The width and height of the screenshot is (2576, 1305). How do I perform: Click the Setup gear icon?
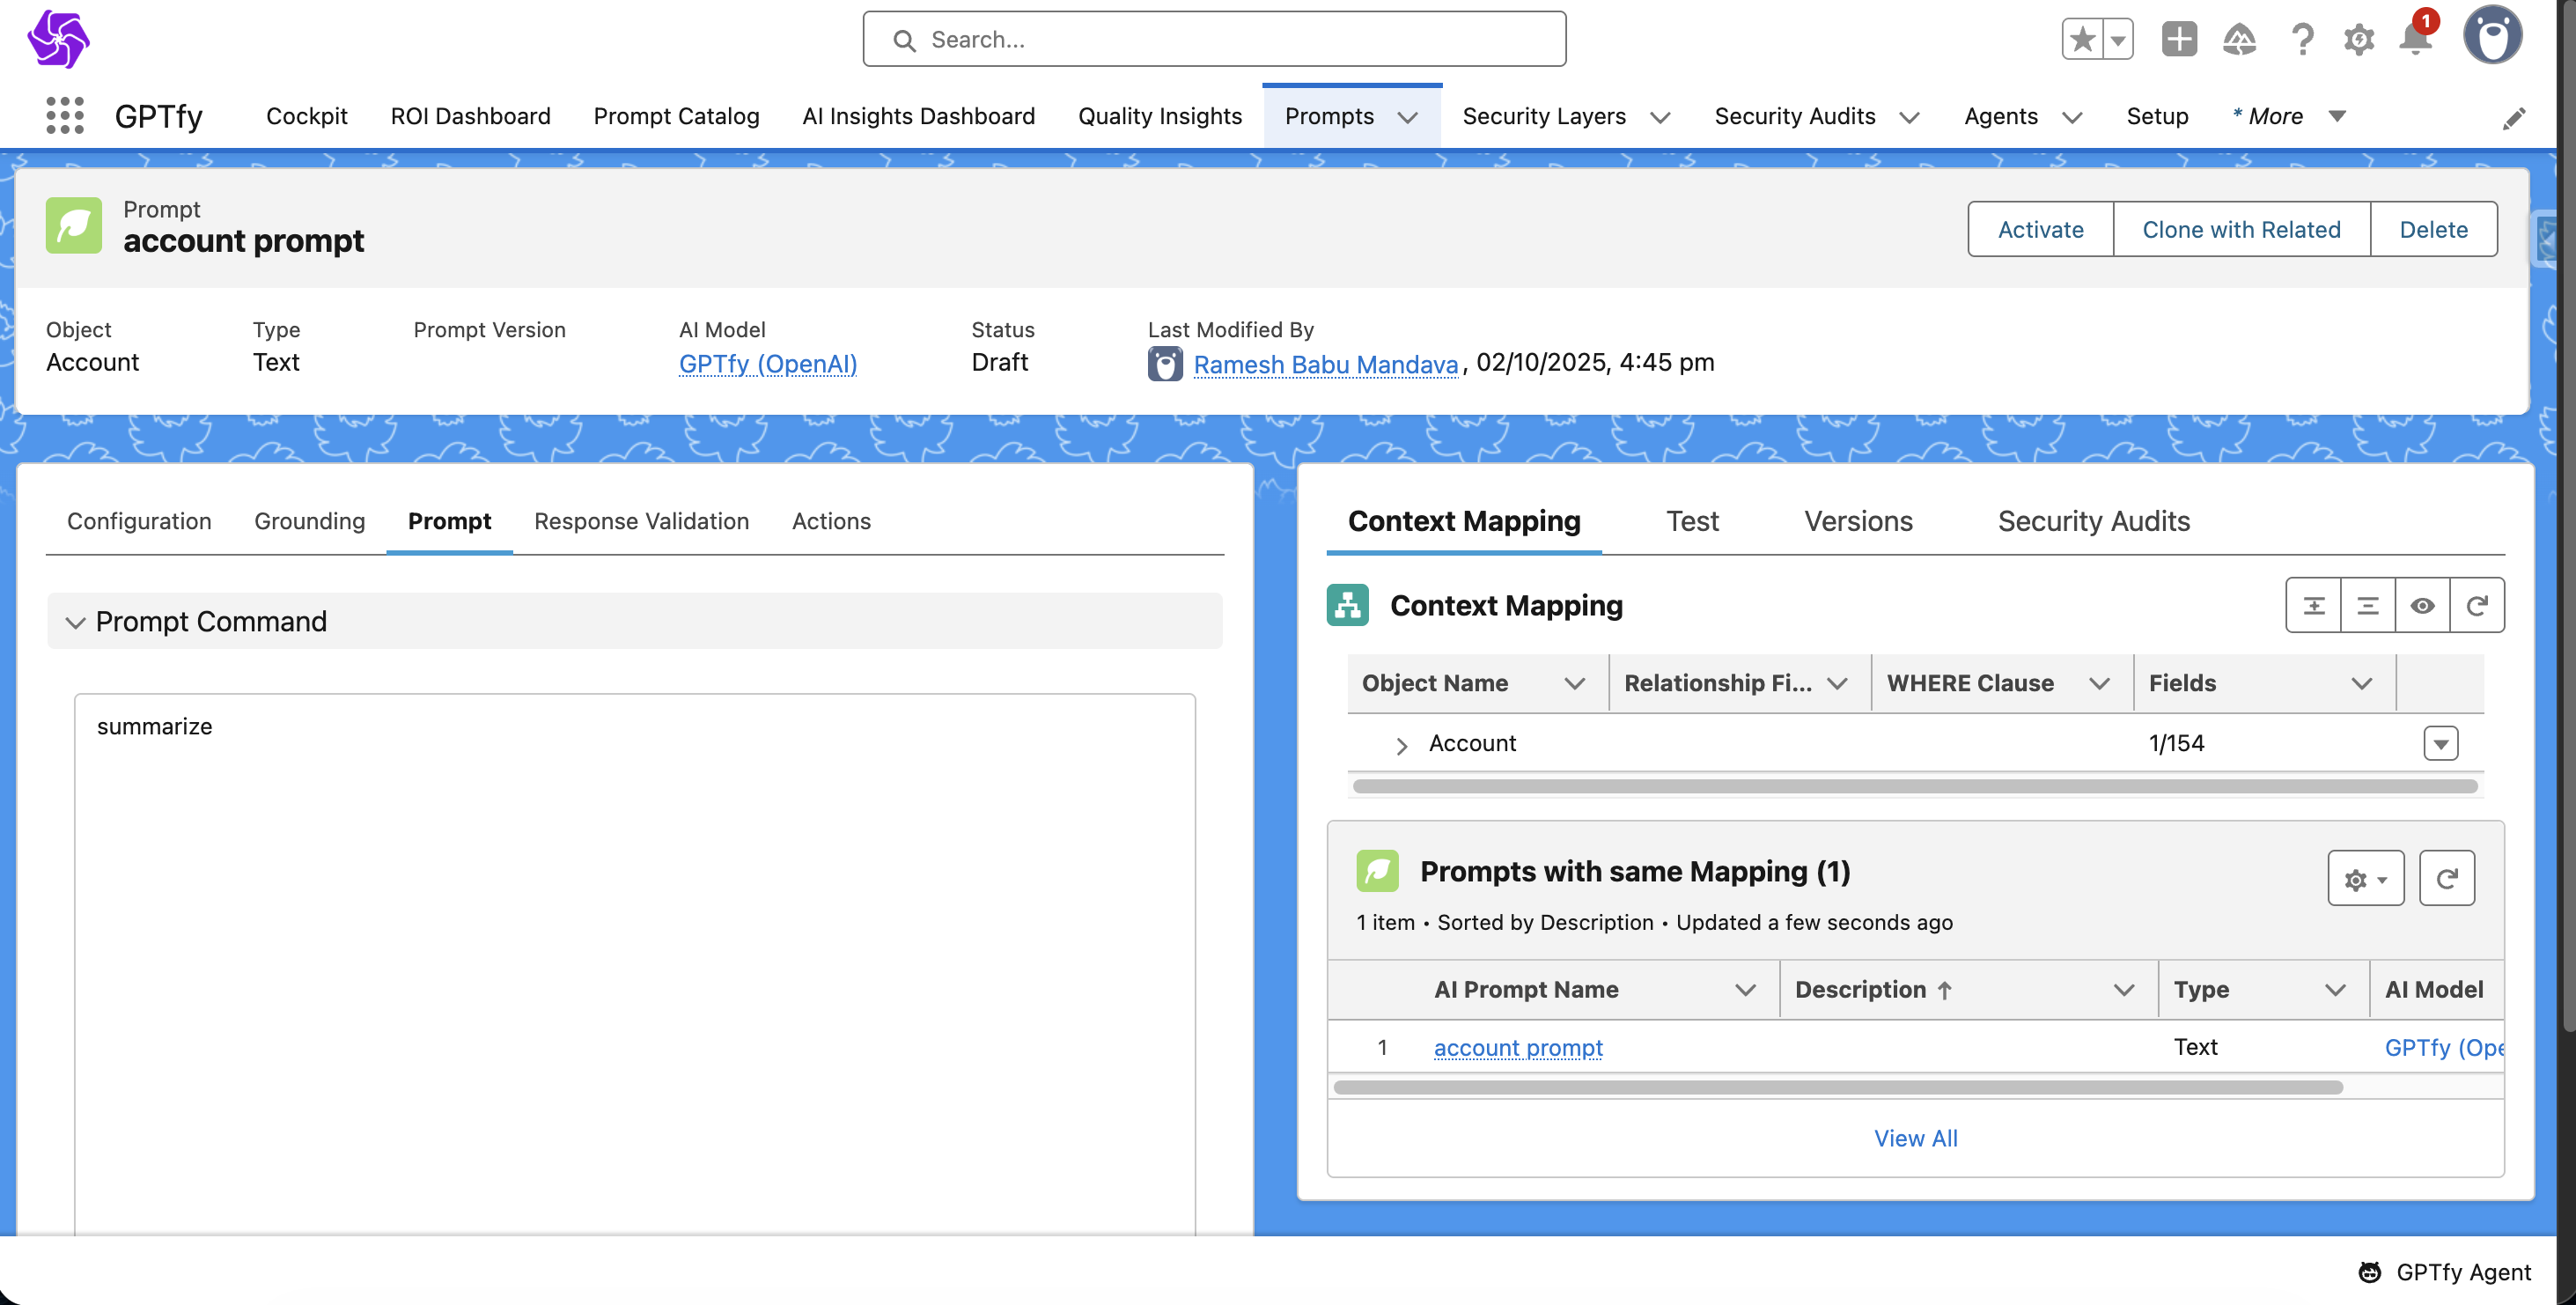(2358, 40)
